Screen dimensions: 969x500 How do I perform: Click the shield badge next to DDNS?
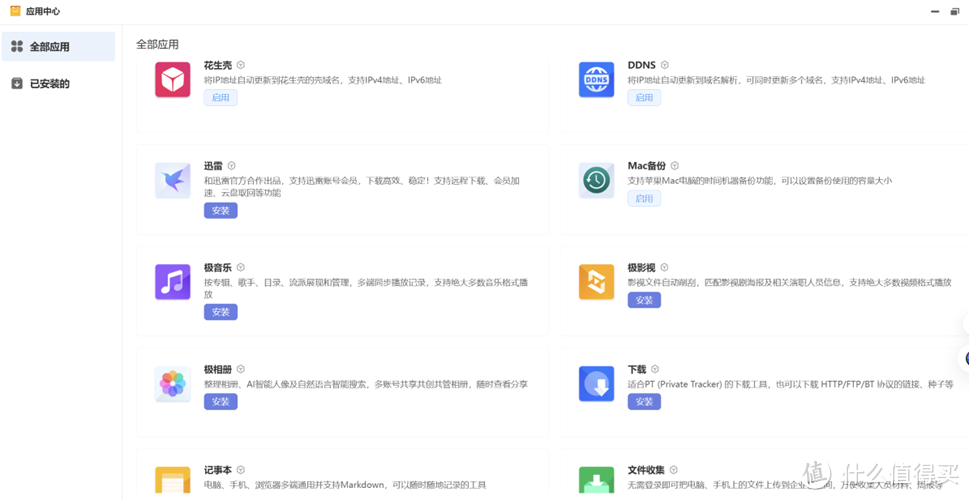click(x=665, y=65)
